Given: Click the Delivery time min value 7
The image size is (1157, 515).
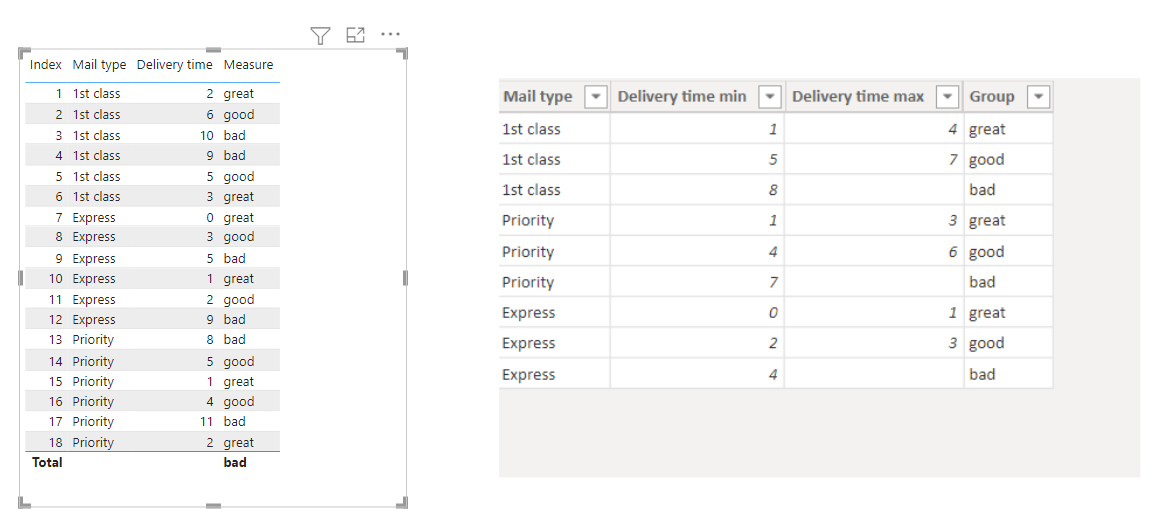Looking at the screenshot, I should (773, 282).
